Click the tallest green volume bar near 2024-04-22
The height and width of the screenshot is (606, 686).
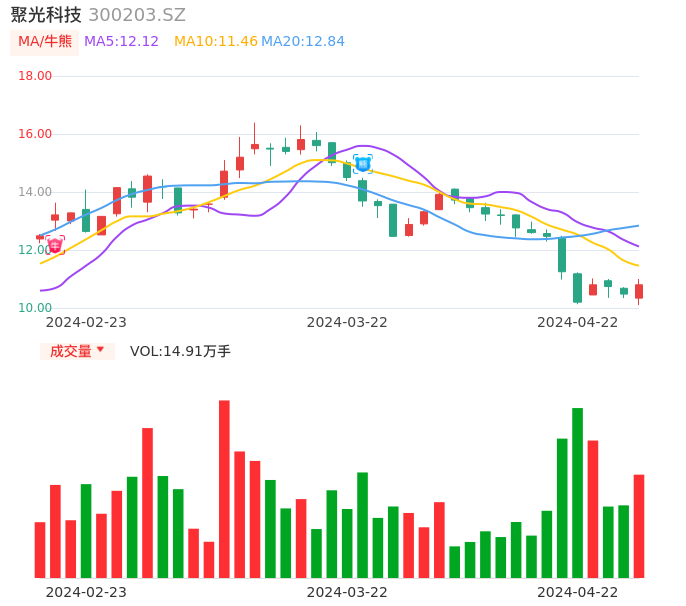coord(578,493)
